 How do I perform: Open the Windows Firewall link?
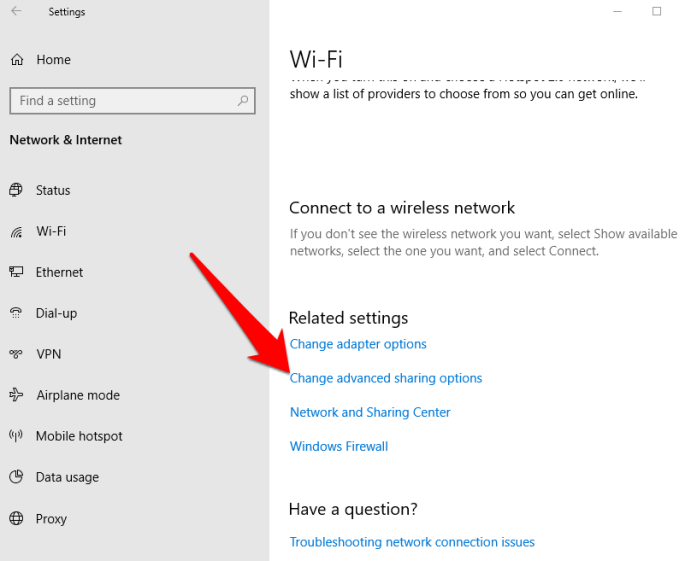pyautogui.click(x=339, y=446)
